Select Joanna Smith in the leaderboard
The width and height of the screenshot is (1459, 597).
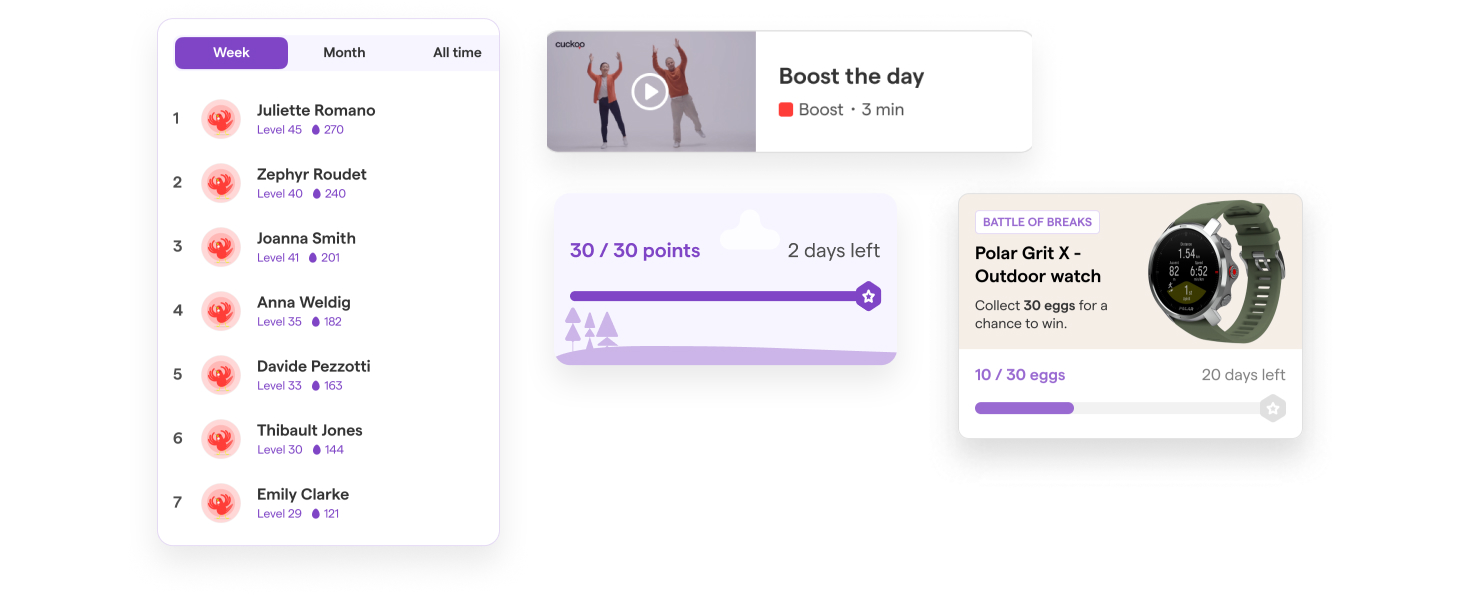(x=306, y=239)
